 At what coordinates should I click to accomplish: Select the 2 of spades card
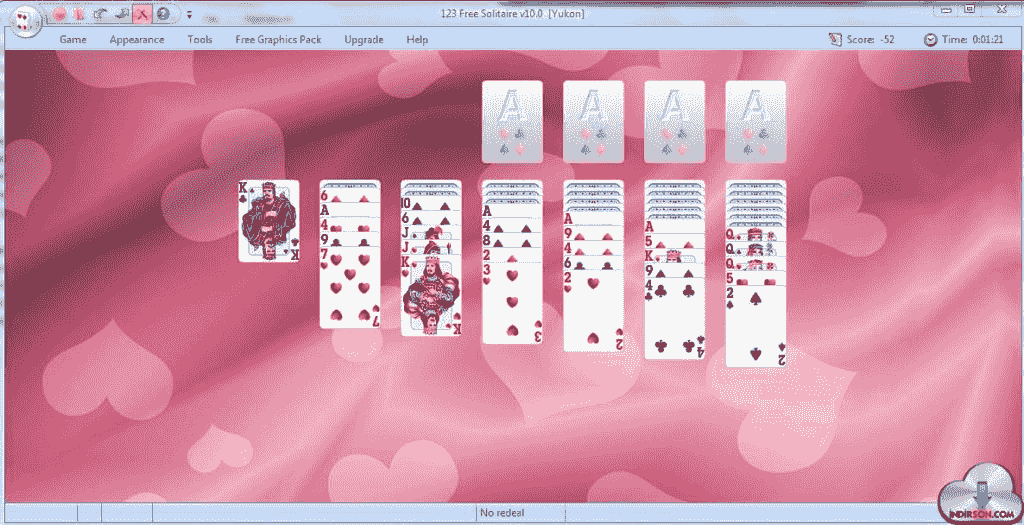[756, 327]
